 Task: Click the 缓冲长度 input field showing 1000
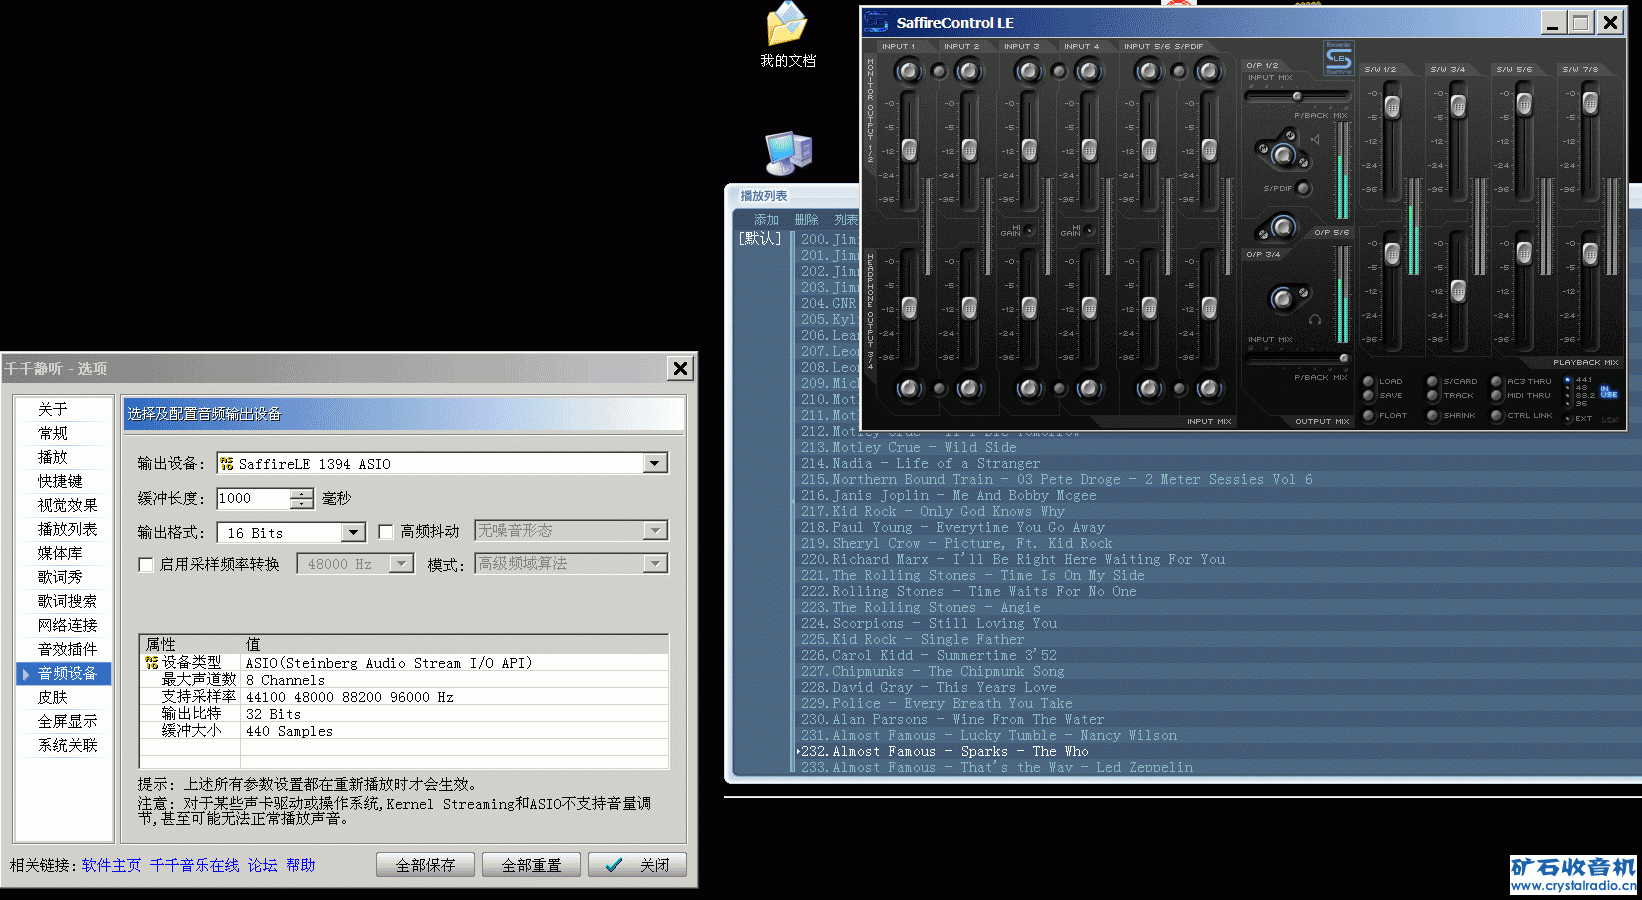coord(253,498)
